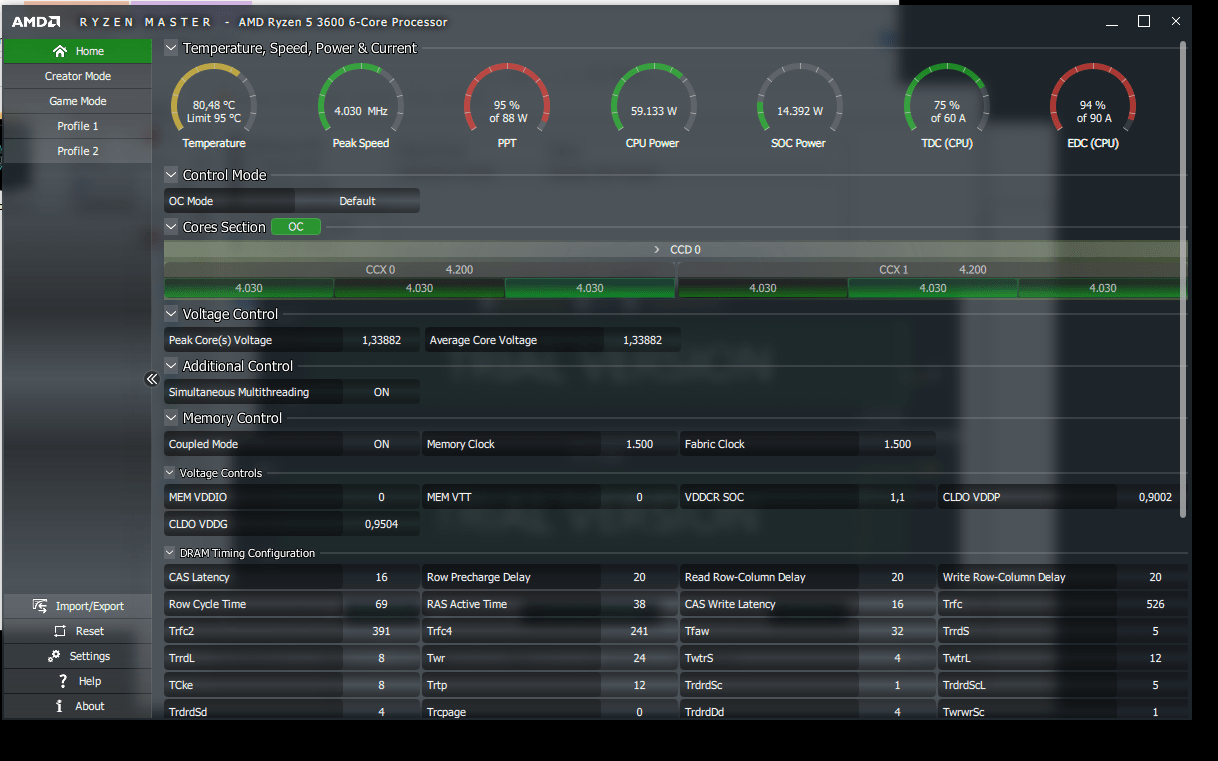Image resolution: width=1218 pixels, height=761 pixels.
Task: Click the MEM VTT value
Action: coord(639,497)
